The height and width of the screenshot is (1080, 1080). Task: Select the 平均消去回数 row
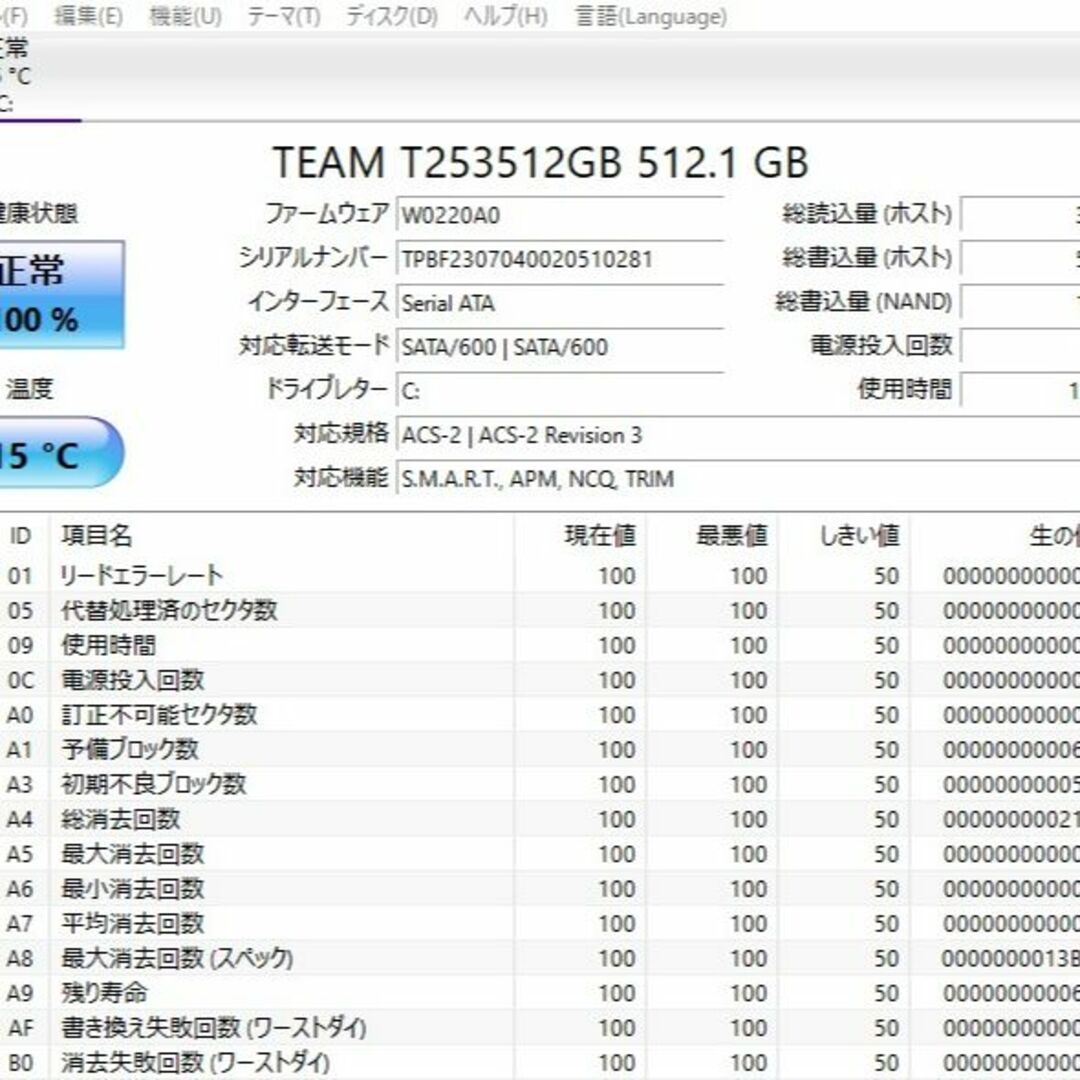tap(540, 924)
